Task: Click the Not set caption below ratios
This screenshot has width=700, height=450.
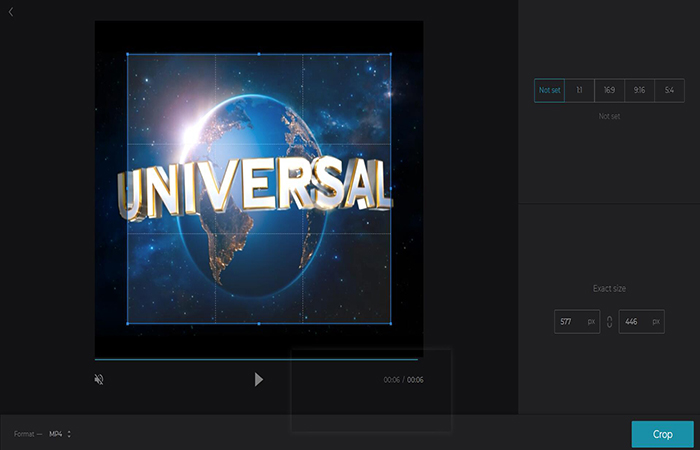Action: [609, 116]
